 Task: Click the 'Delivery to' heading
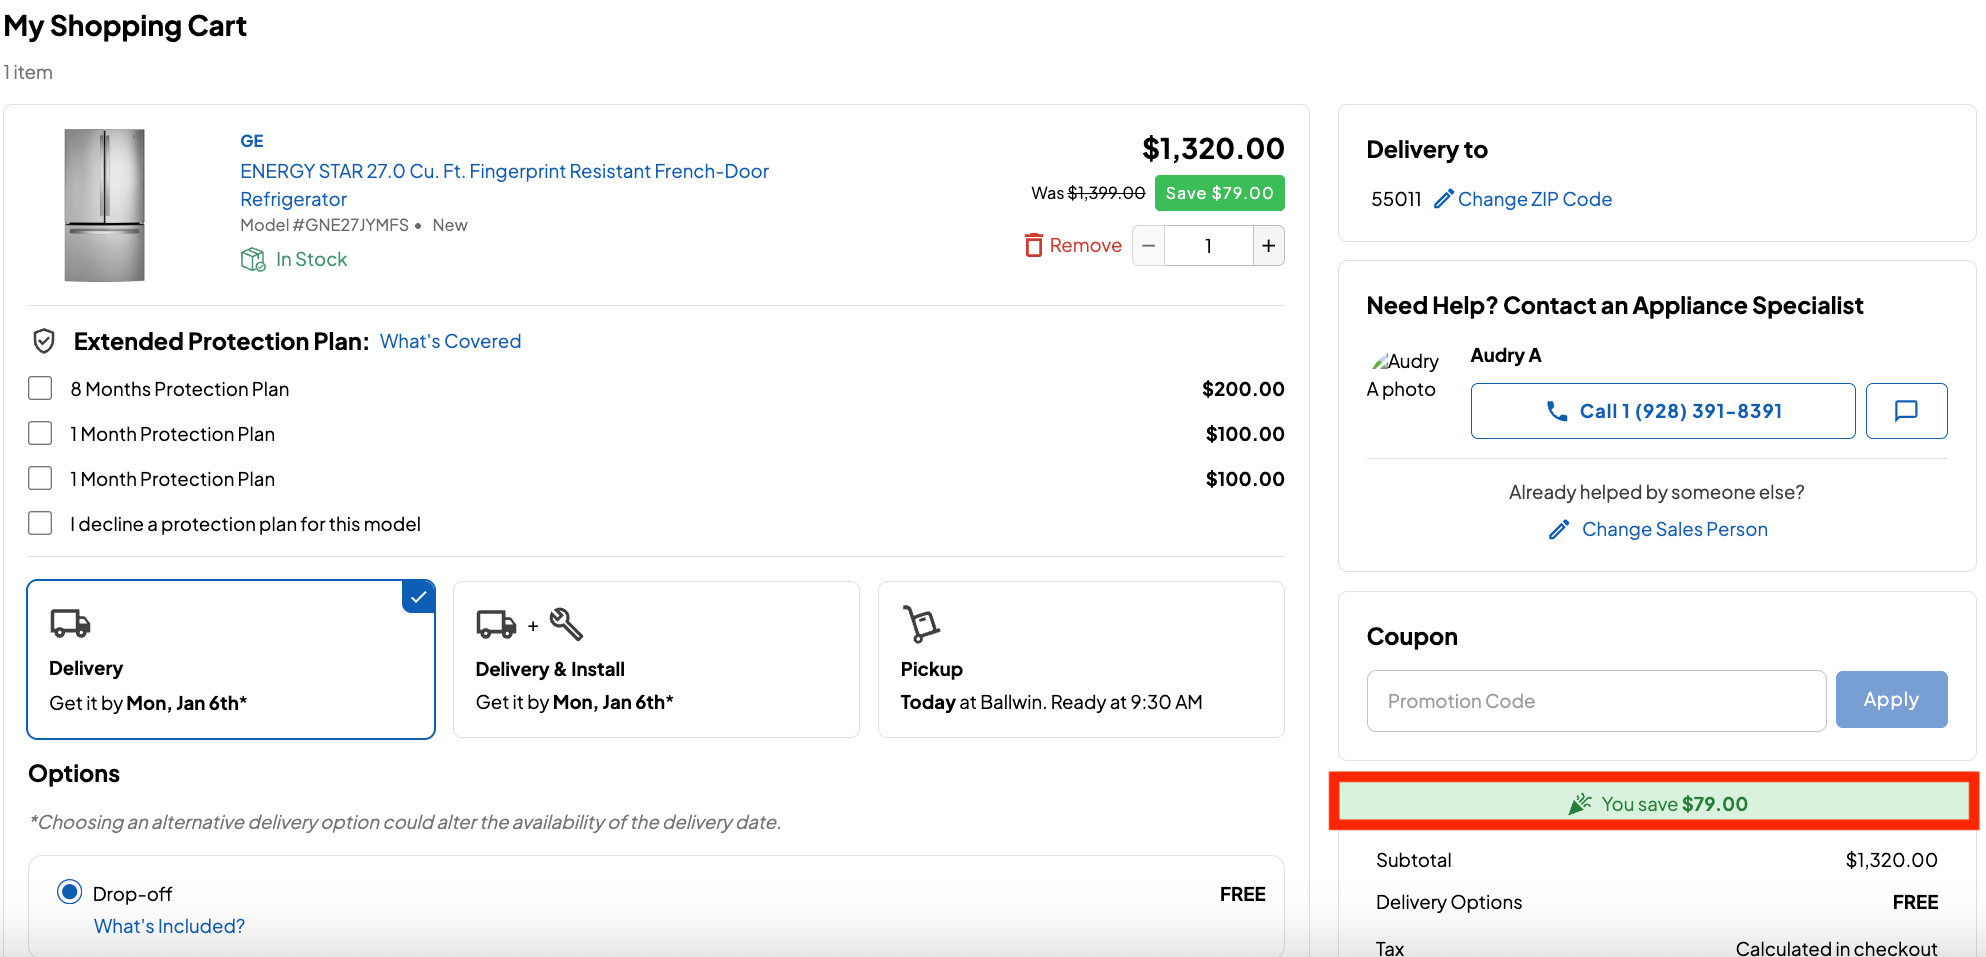tap(1427, 150)
